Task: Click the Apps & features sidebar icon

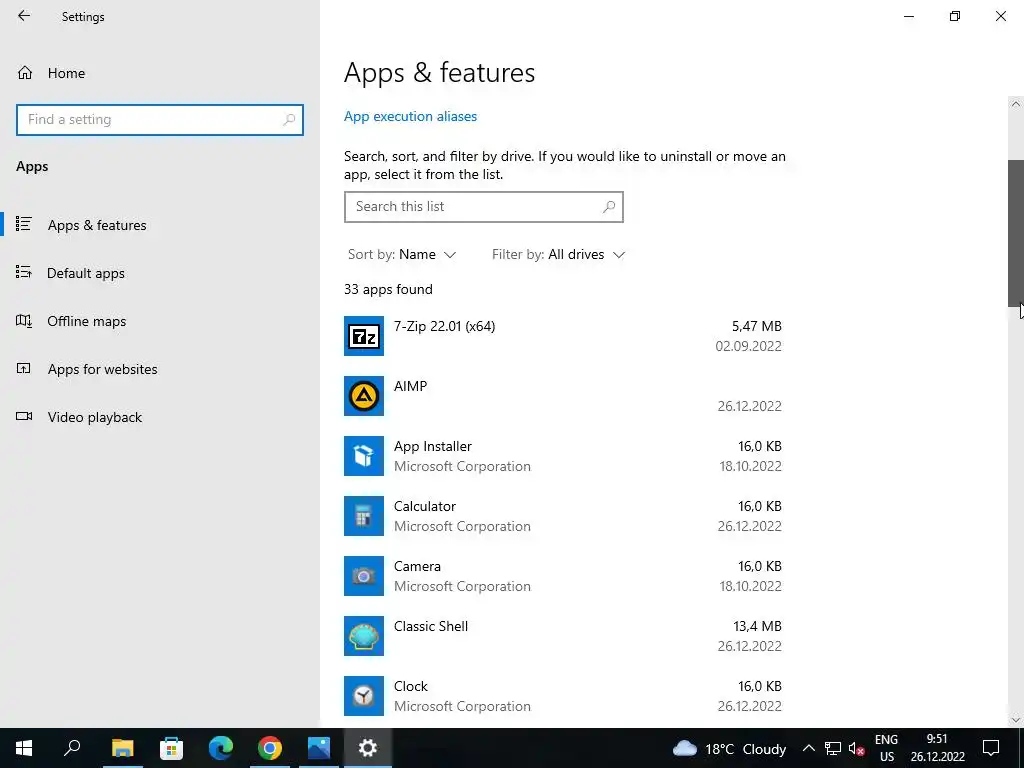Action: pyautogui.click(x=24, y=224)
